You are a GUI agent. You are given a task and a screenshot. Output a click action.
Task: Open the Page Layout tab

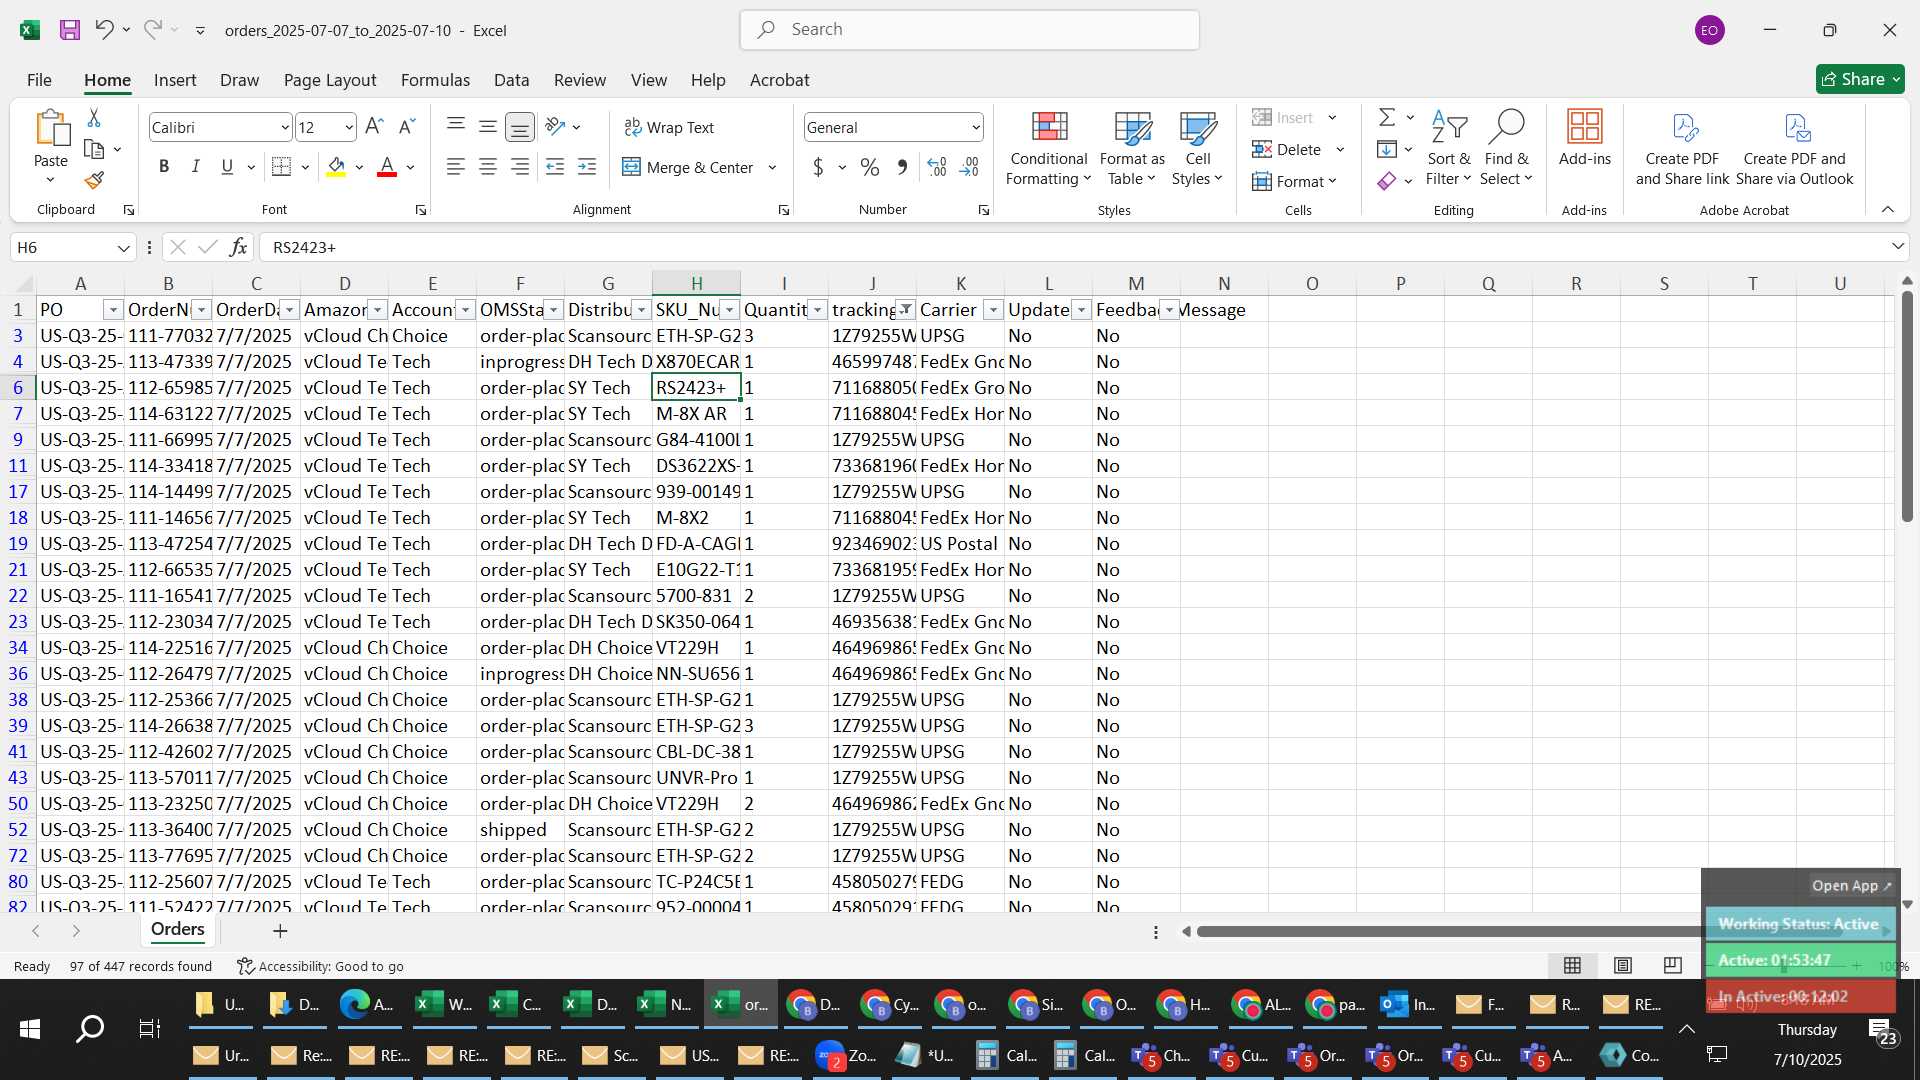pos(330,80)
